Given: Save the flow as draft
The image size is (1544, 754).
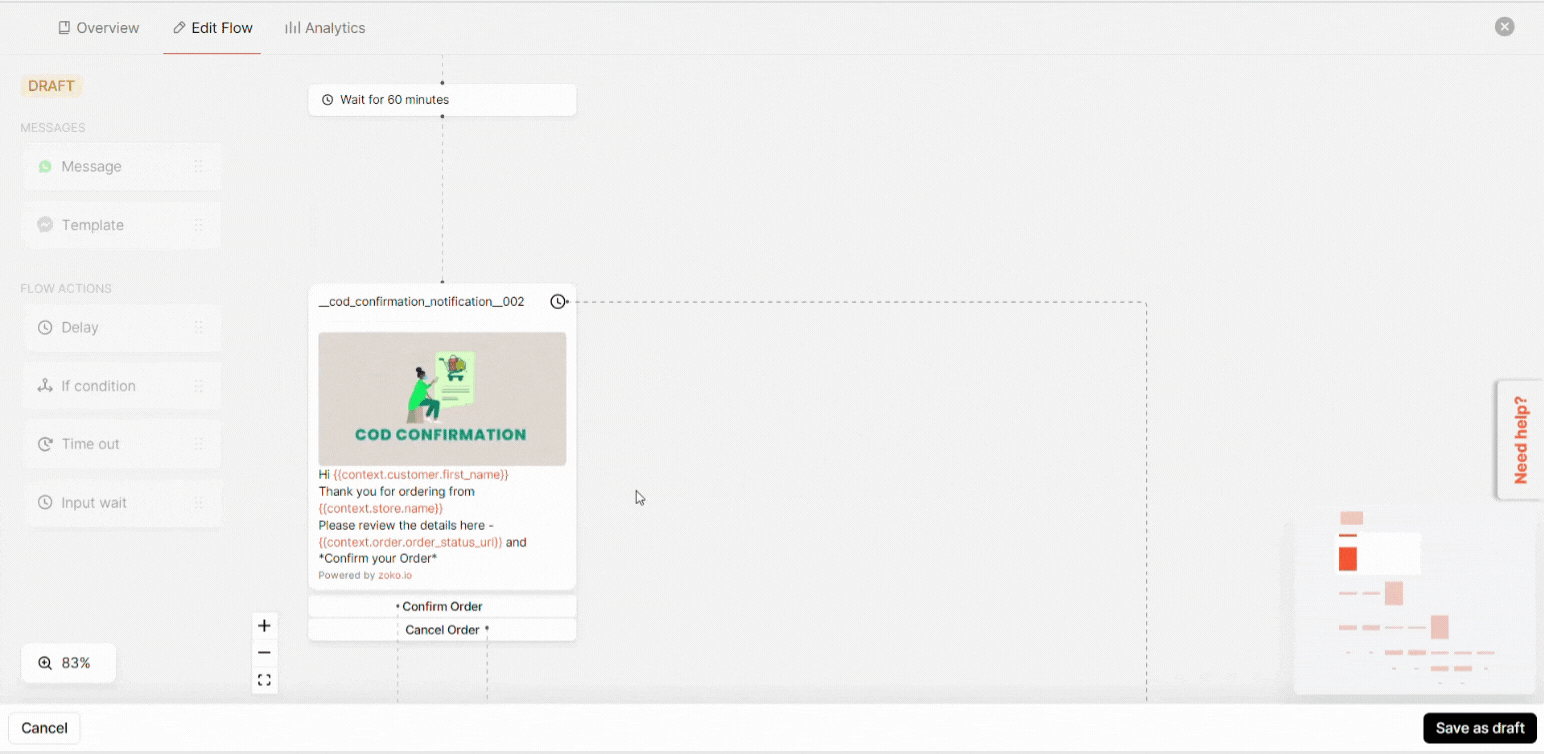Looking at the screenshot, I should [1479, 728].
